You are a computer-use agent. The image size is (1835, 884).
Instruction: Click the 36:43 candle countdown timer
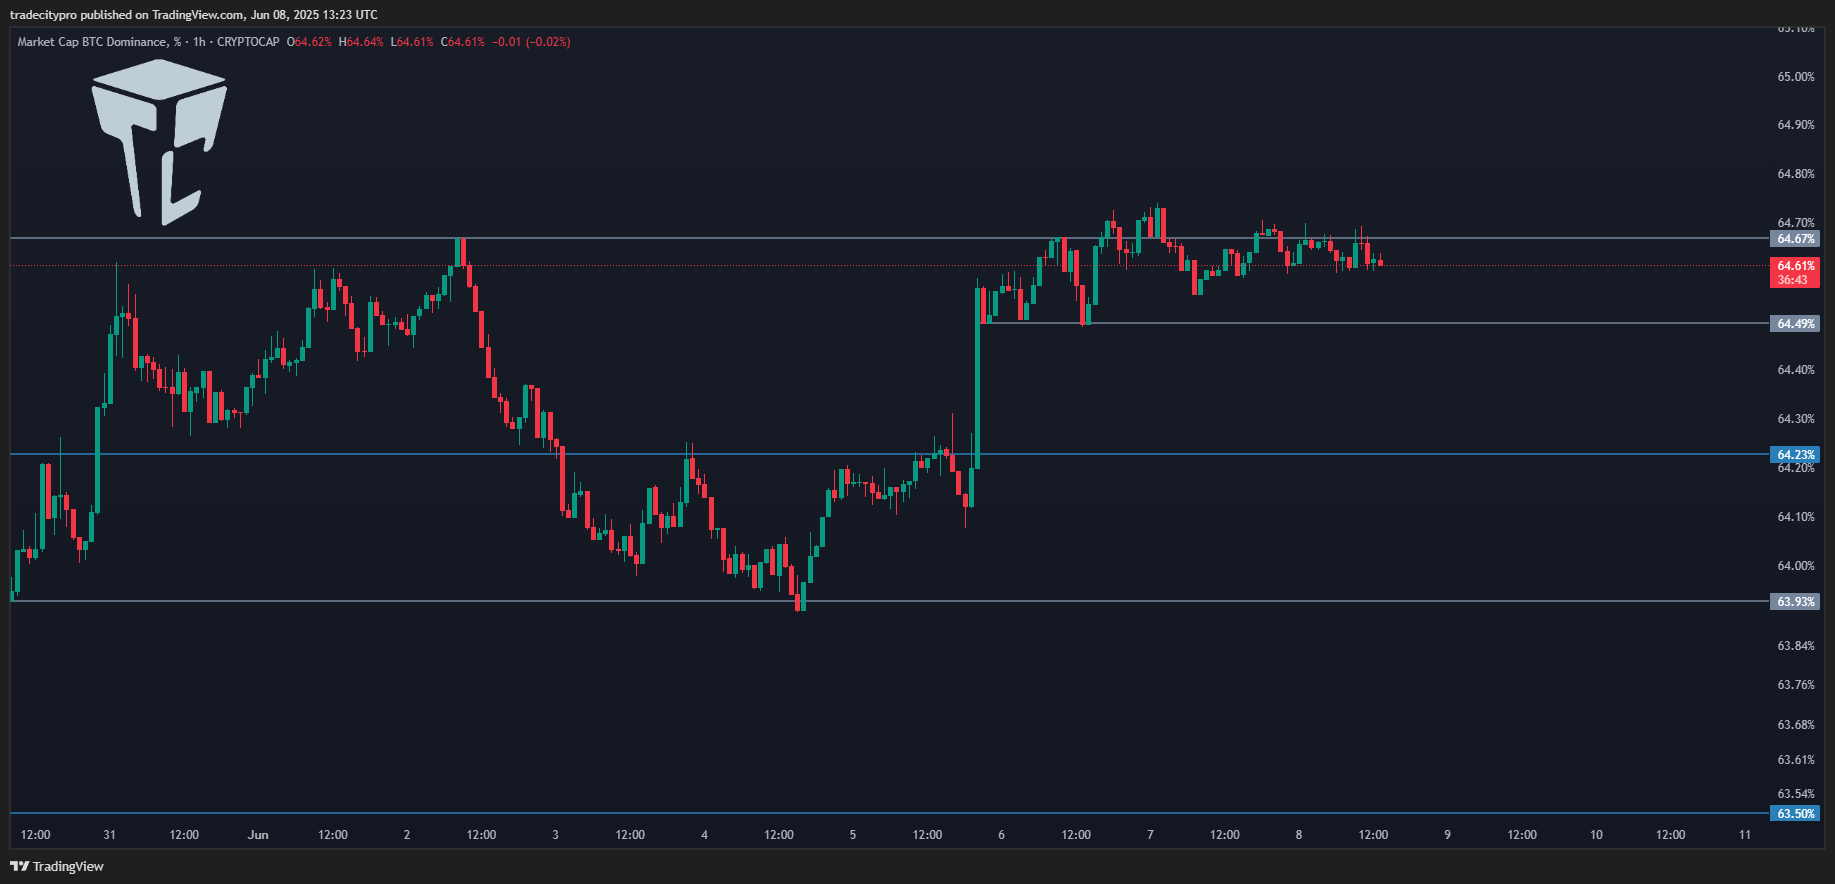1795,280
